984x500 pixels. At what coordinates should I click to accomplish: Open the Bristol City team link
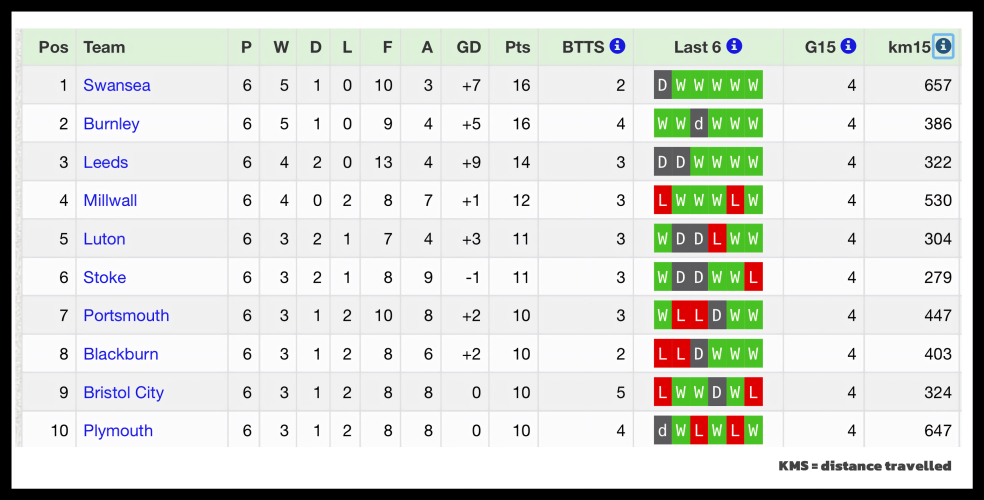click(x=123, y=392)
